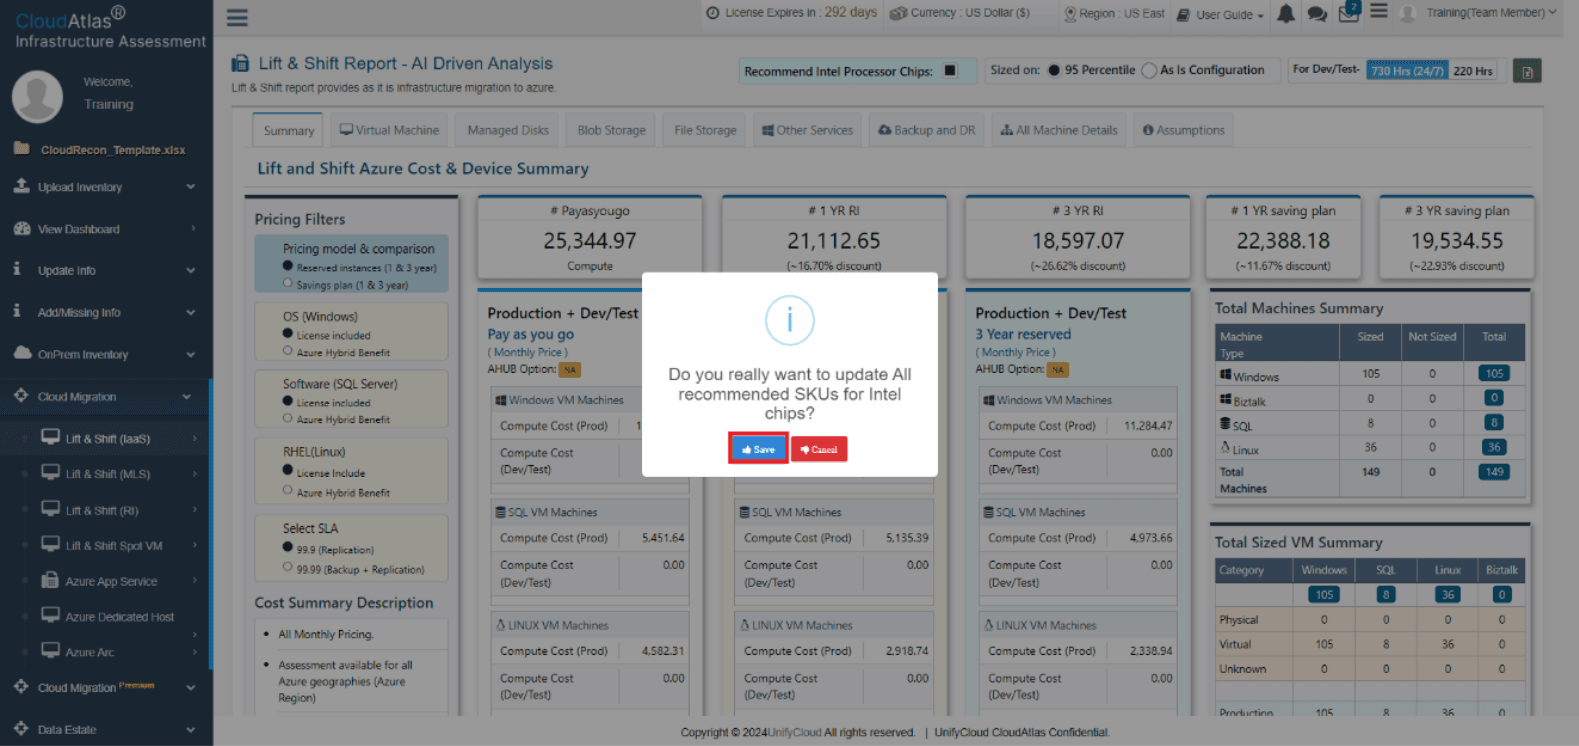This screenshot has height=746, width=1579.
Task: Open the notifications bell icon
Action: pos(1286,13)
